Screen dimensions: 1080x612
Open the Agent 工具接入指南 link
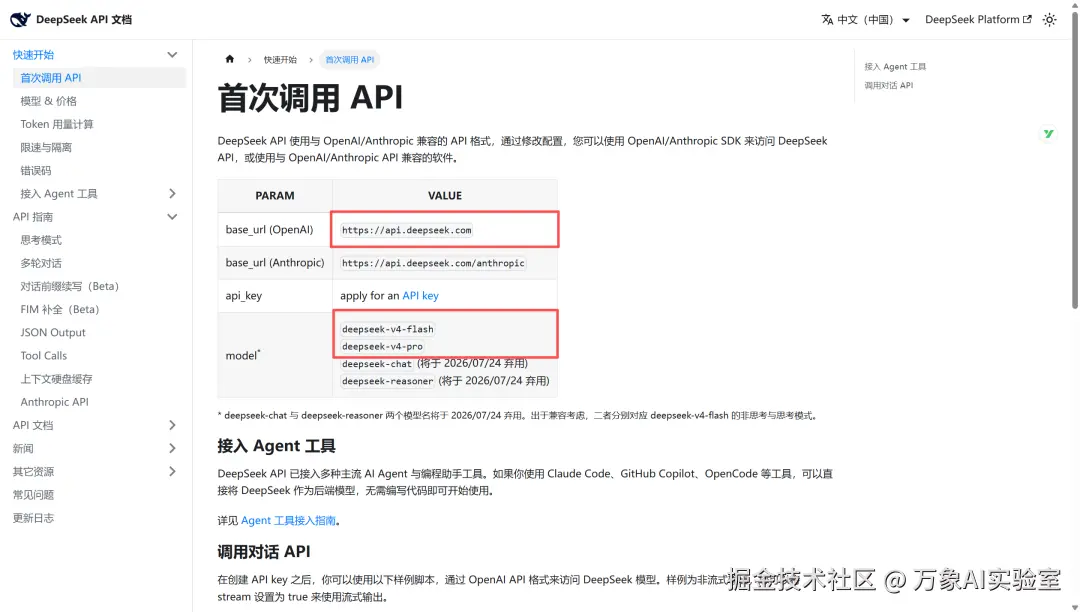[288, 520]
